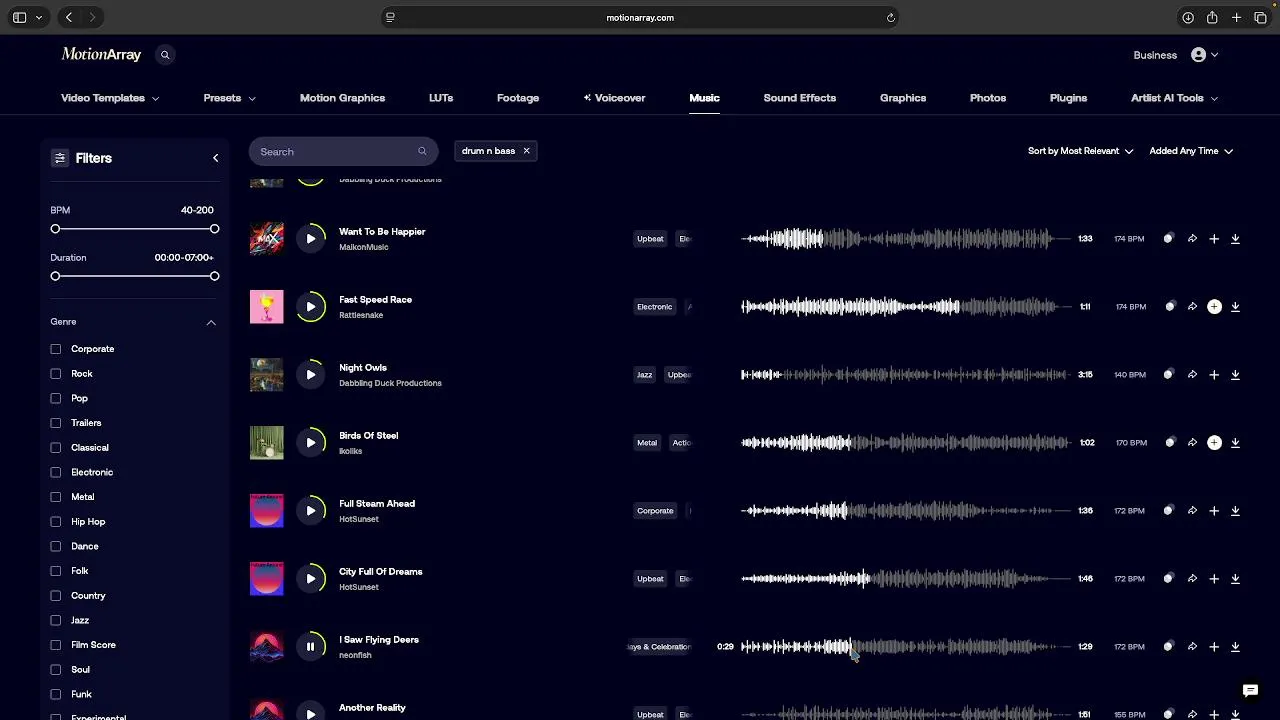Collapse the Genre filter section
This screenshot has height=720, width=1280.
tap(211, 322)
